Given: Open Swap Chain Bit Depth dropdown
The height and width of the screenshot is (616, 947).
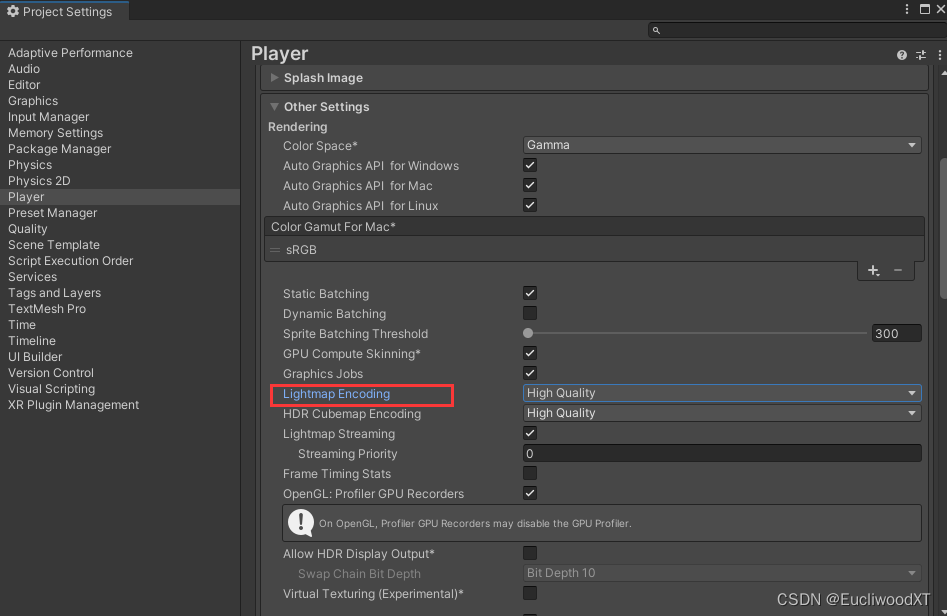Looking at the screenshot, I should pyautogui.click(x=722, y=573).
